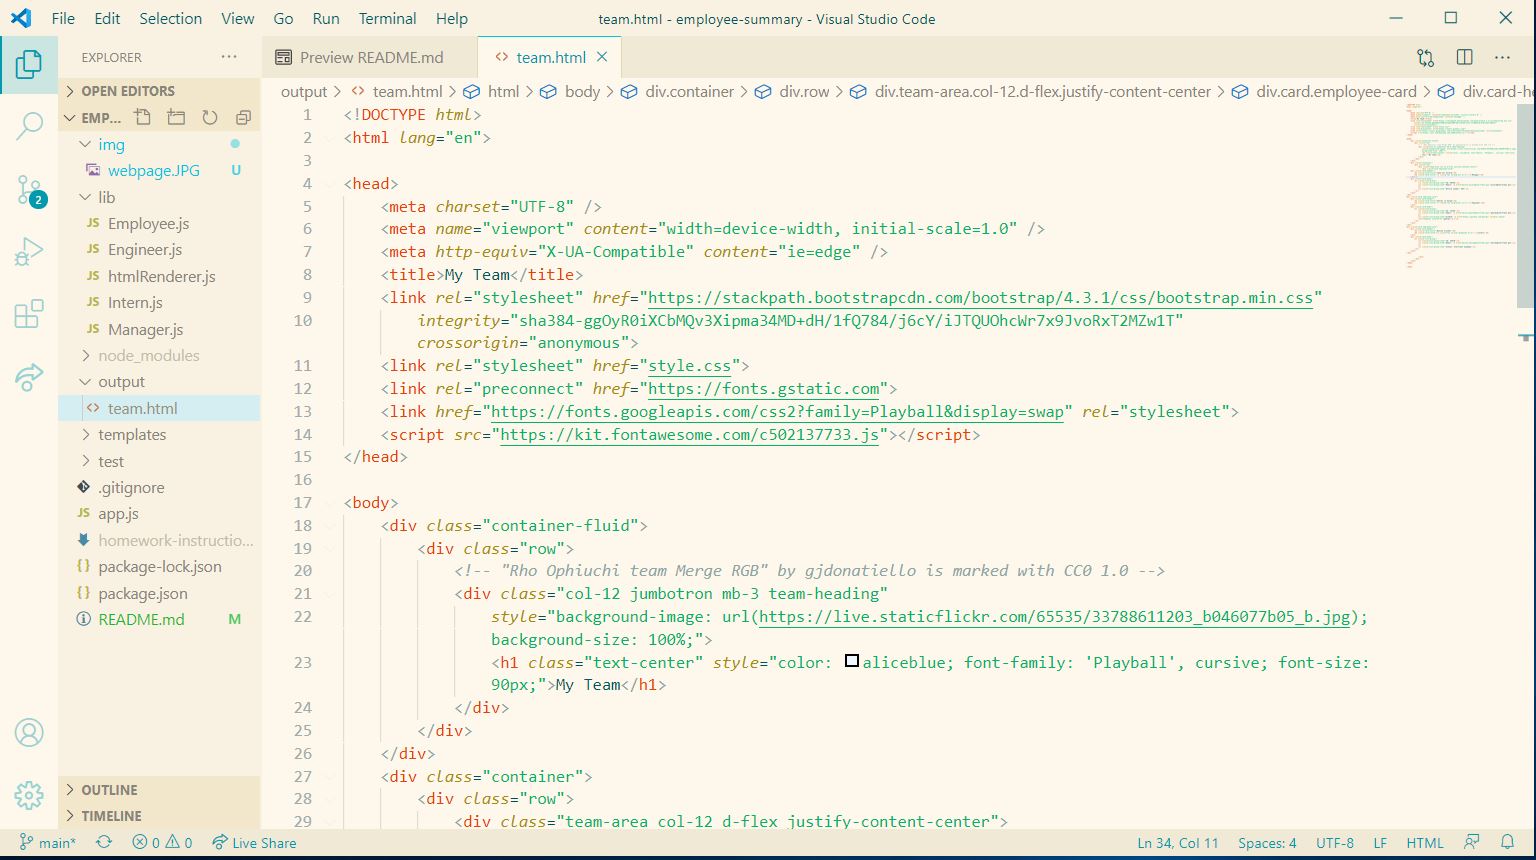Image resolution: width=1536 pixels, height=860 pixels.
Task: Click the VS Code logo icon
Action: [x=21, y=18]
